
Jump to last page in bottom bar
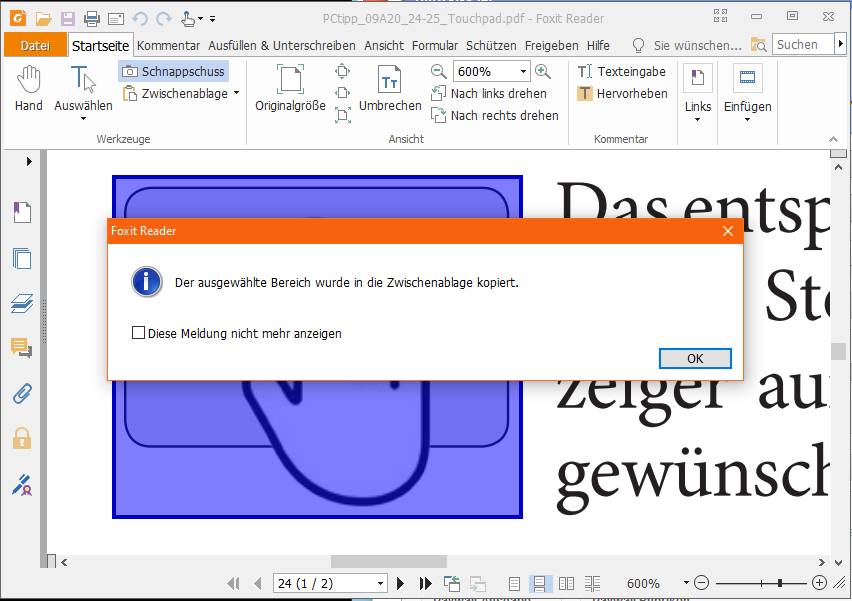pos(425,584)
